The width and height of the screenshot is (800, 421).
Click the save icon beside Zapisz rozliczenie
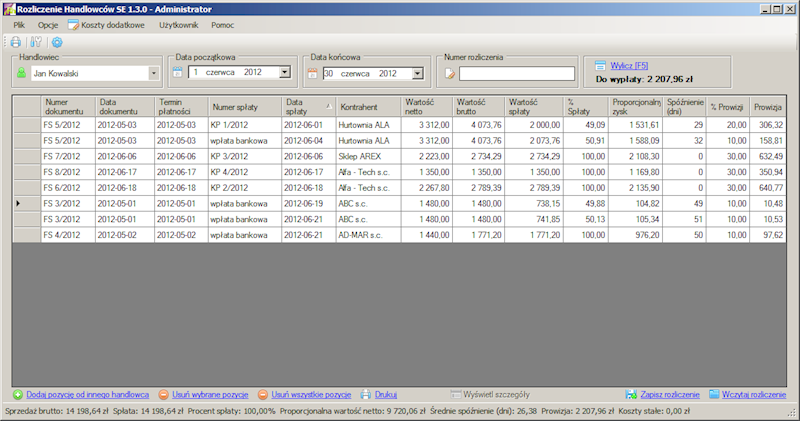click(631, 394)
